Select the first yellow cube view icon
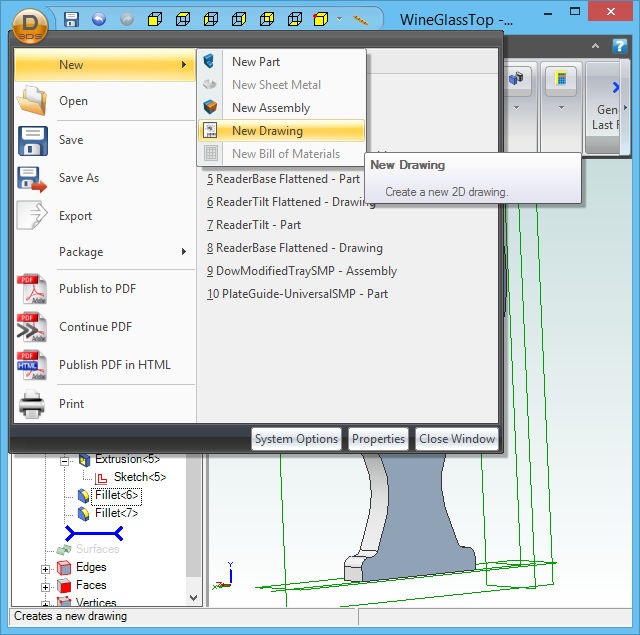640x635 pixels. (x=155, y=19)
